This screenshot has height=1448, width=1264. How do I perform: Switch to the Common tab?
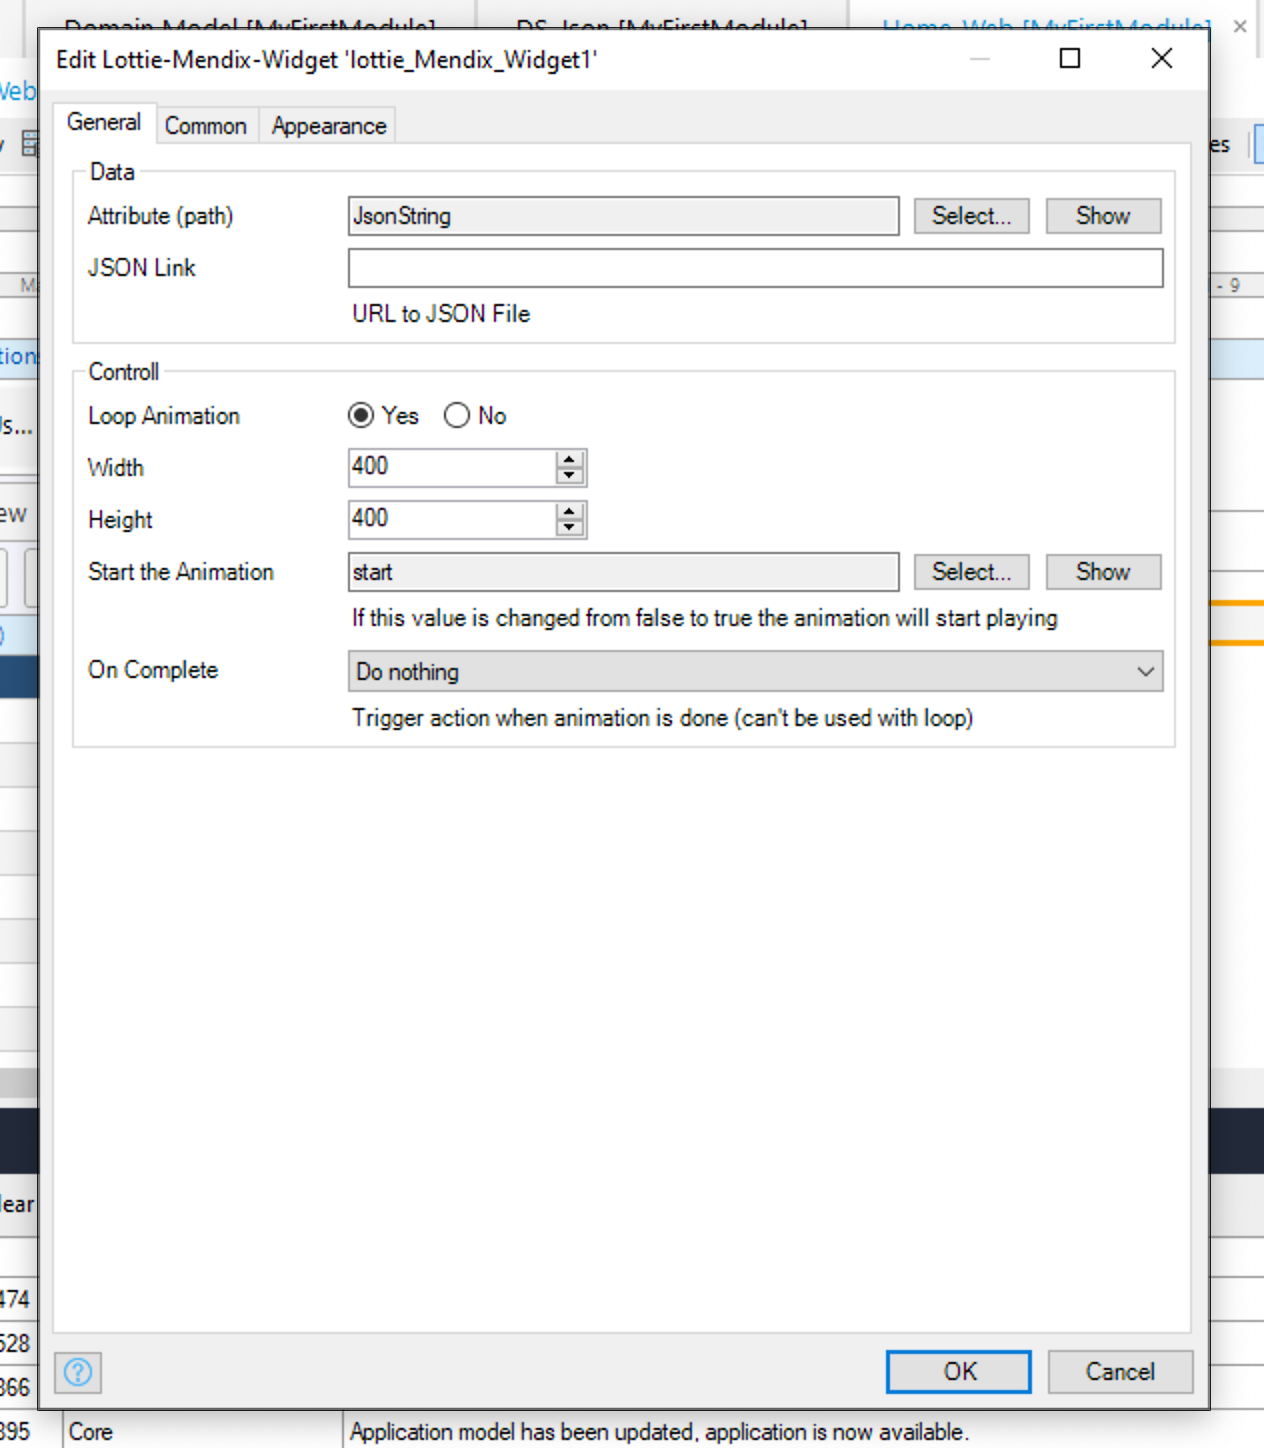[x=206, y=126]
